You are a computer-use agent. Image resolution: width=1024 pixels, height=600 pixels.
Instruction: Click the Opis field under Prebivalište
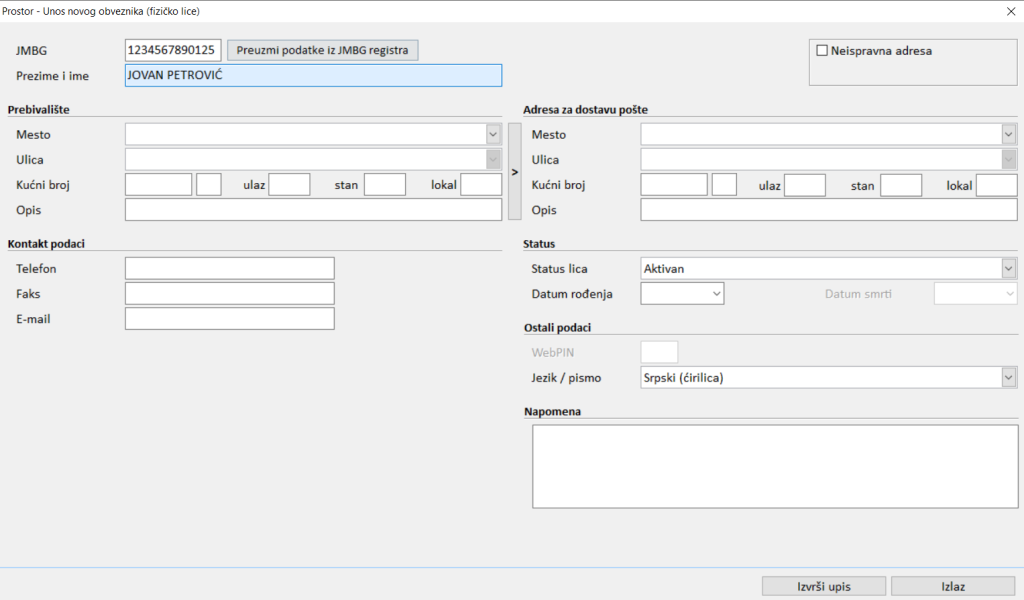(x=313, y=210)
